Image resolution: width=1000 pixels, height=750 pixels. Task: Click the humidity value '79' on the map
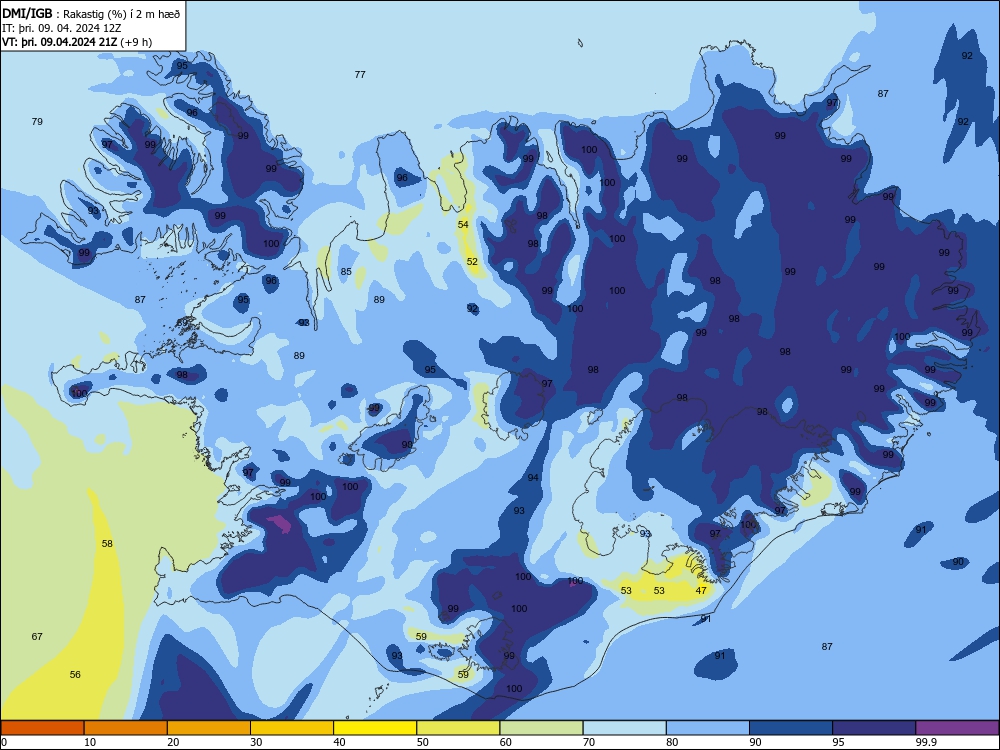[x=37, y=121]
